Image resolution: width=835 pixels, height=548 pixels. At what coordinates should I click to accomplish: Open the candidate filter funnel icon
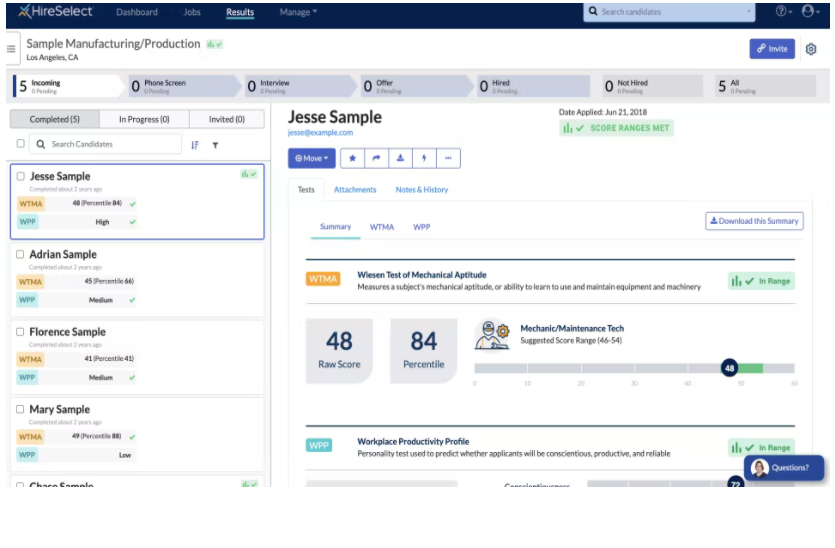click(x=215, y=145)
